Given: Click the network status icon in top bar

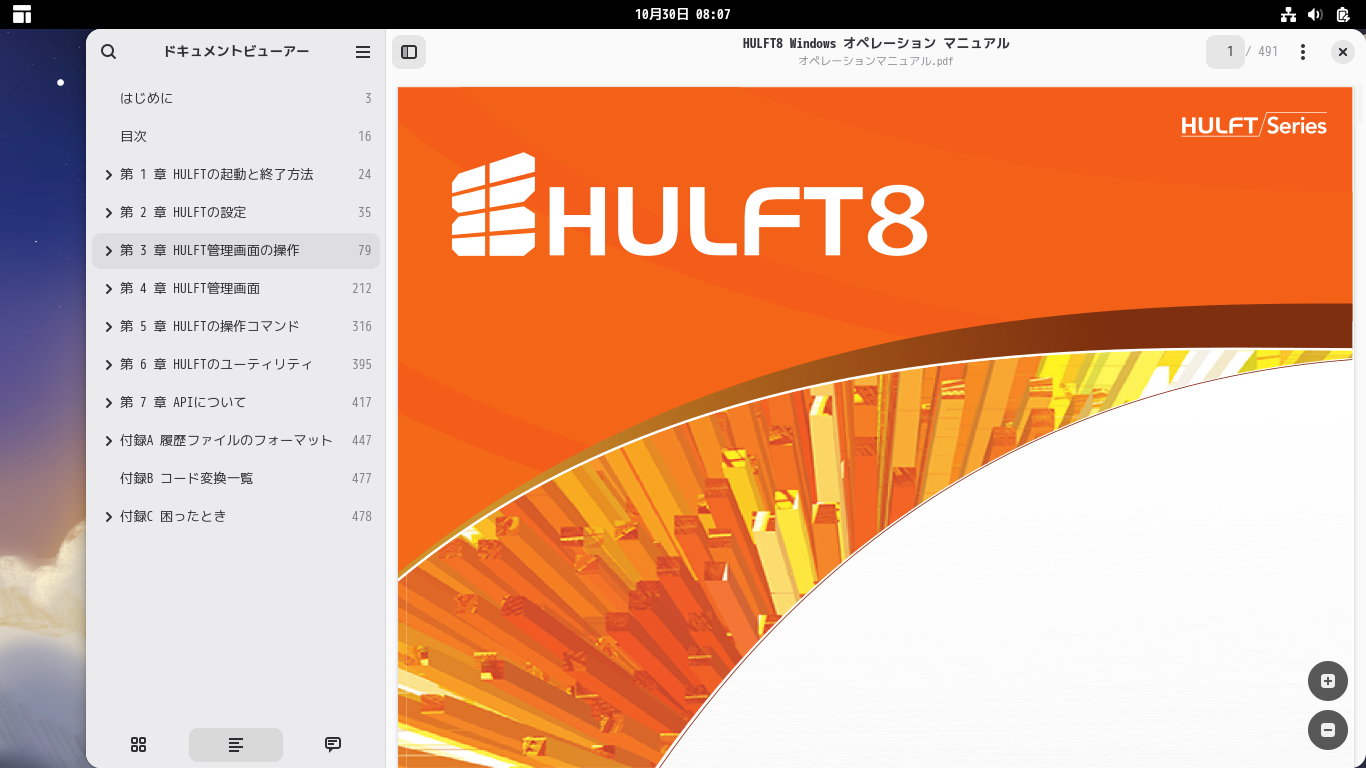Looking at the screenshot, I should [x=1288, y=14].
